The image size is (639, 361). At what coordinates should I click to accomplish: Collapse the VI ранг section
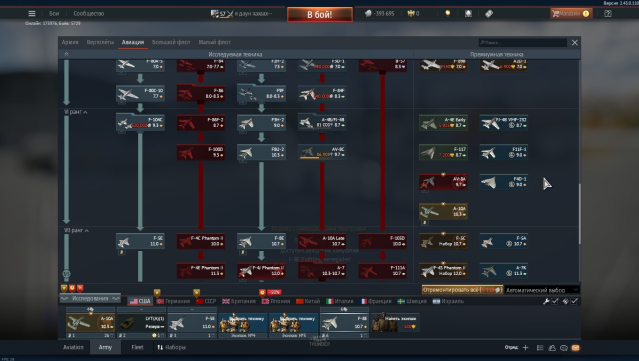[76, 112]
